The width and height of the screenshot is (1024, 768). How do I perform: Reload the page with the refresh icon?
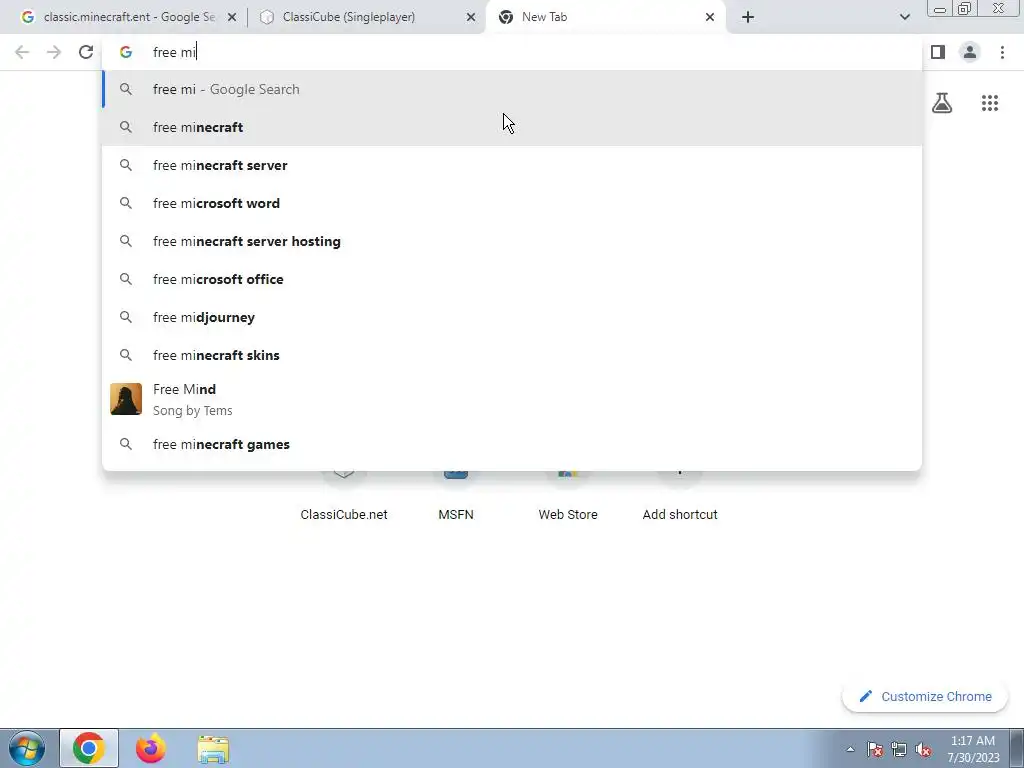click(x=86, y=52)
